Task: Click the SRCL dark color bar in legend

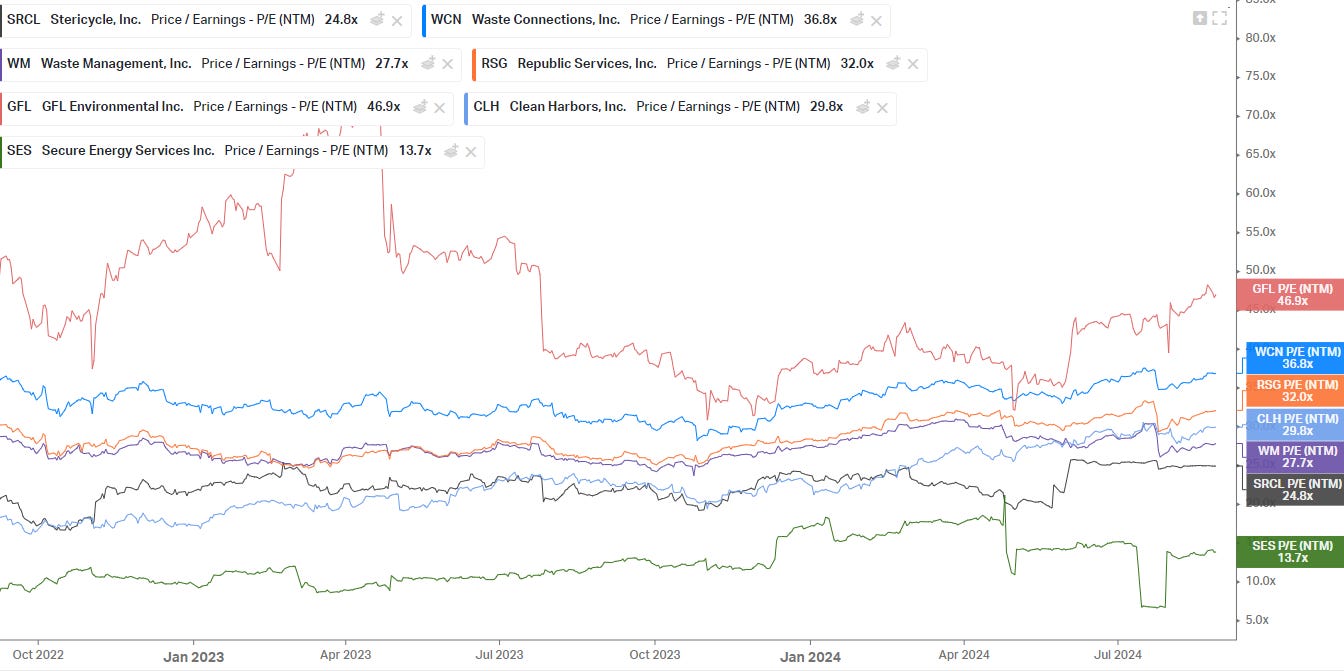Action: pyautogui.click(x=1, y=20)
